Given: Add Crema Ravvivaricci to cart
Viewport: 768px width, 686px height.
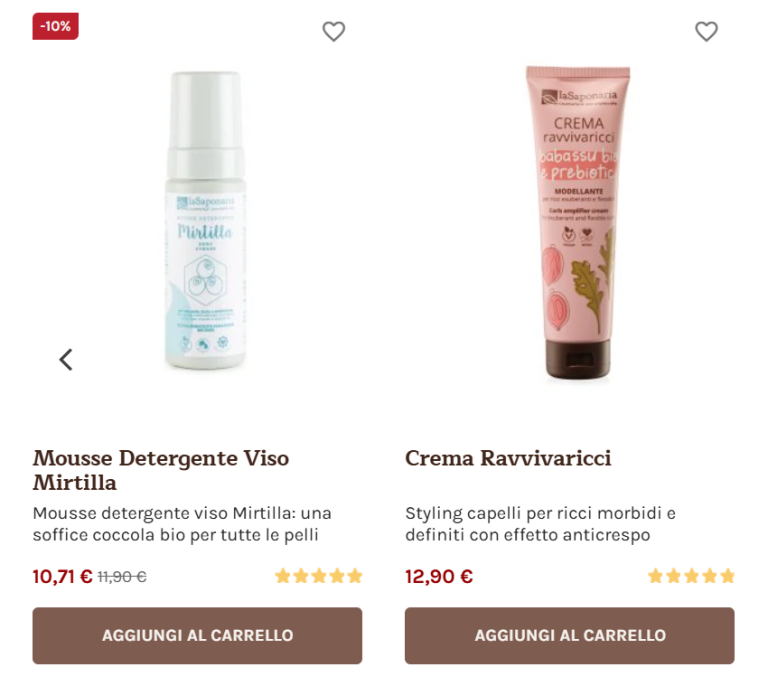Looking at the screenshot, I should tap(570, 636).
